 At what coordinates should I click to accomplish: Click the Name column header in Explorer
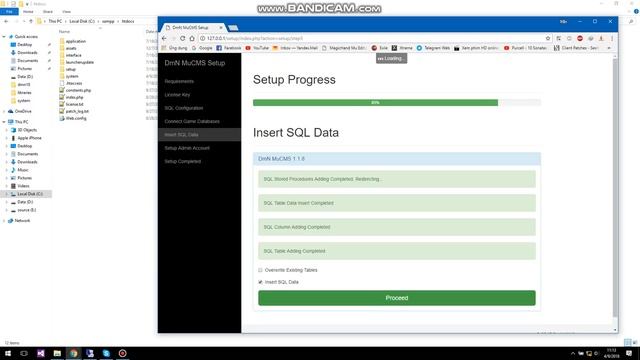click(64, 31)
